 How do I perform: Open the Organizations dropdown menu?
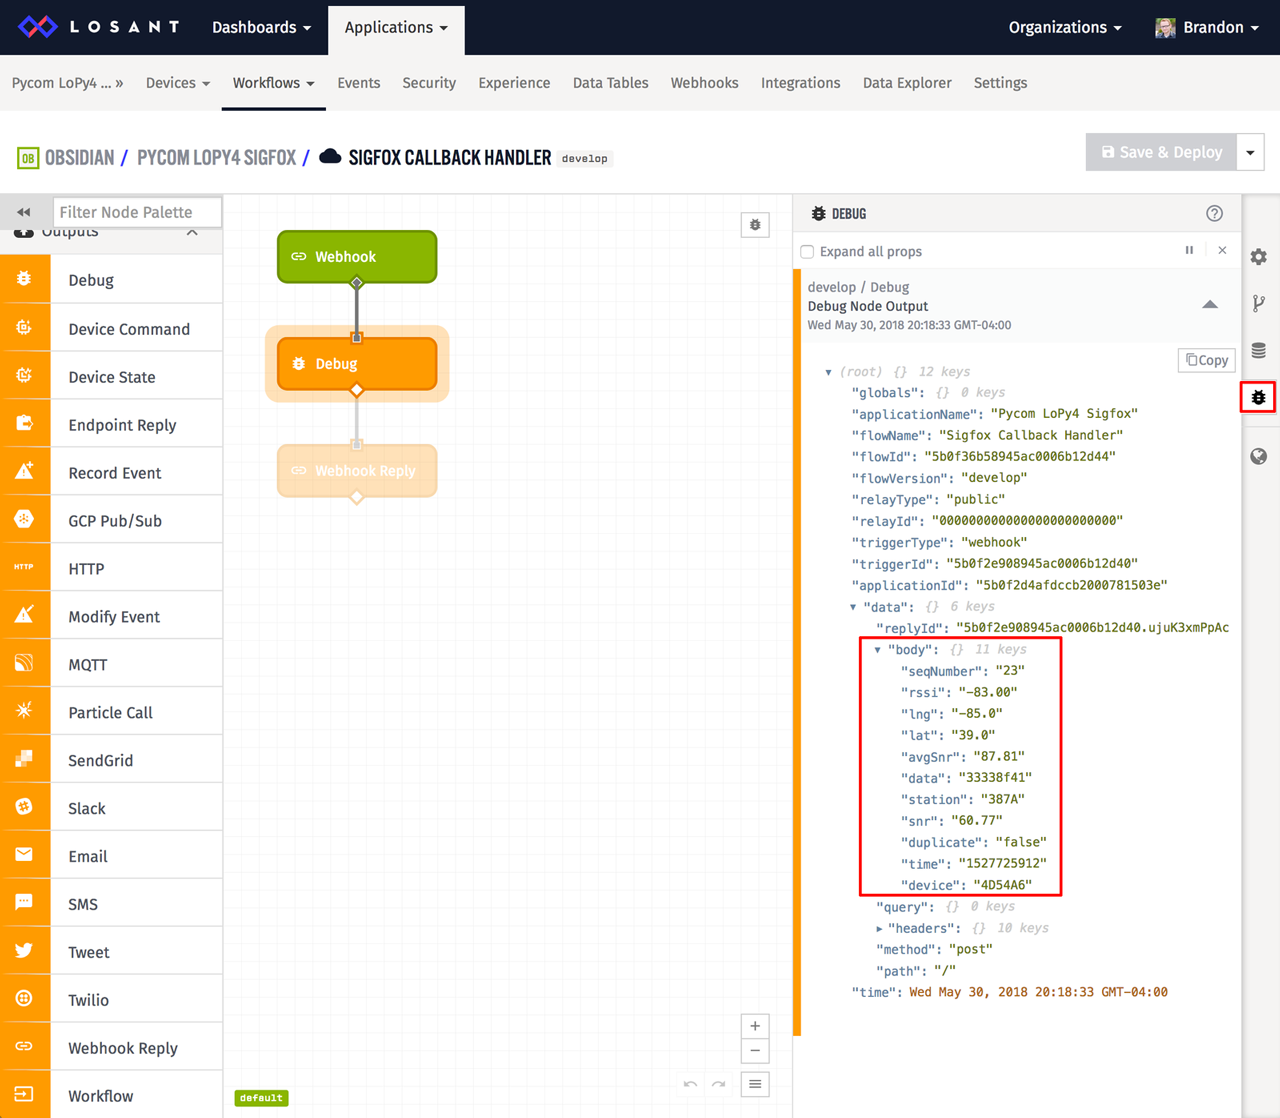pyautogui.click(x=1065, y=27)
